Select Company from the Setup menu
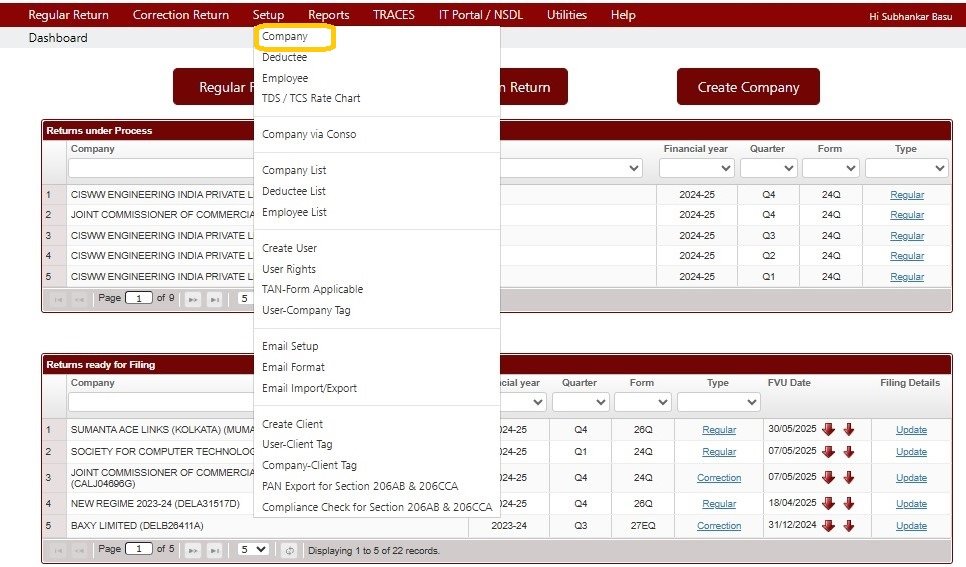The width and height of the screenshot is (966, 567). tap(285, 36)
